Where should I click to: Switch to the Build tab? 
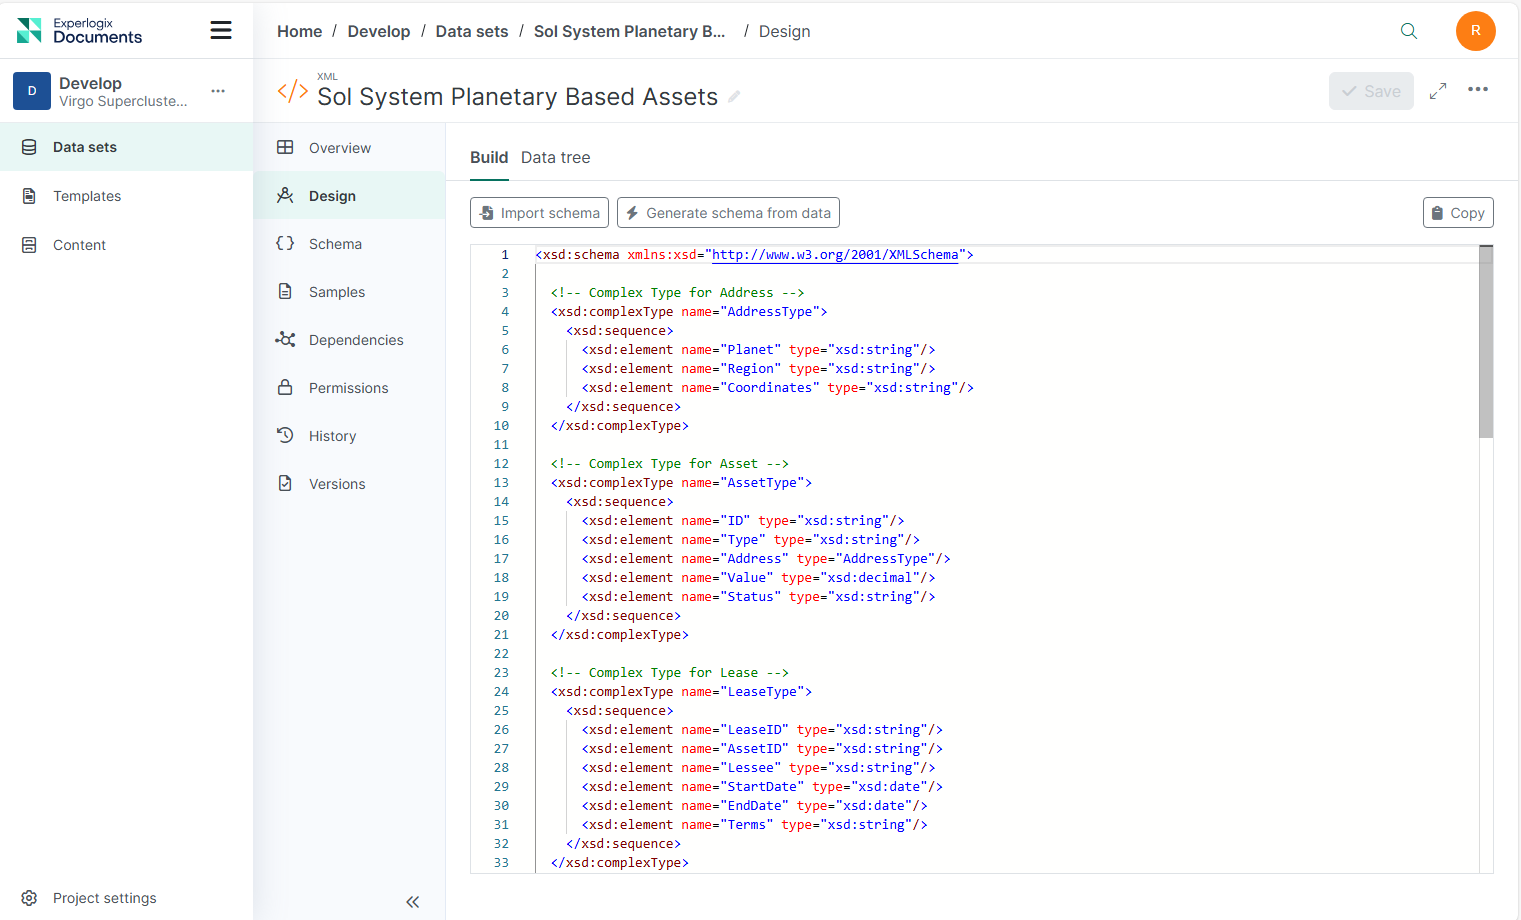[489, 157]
